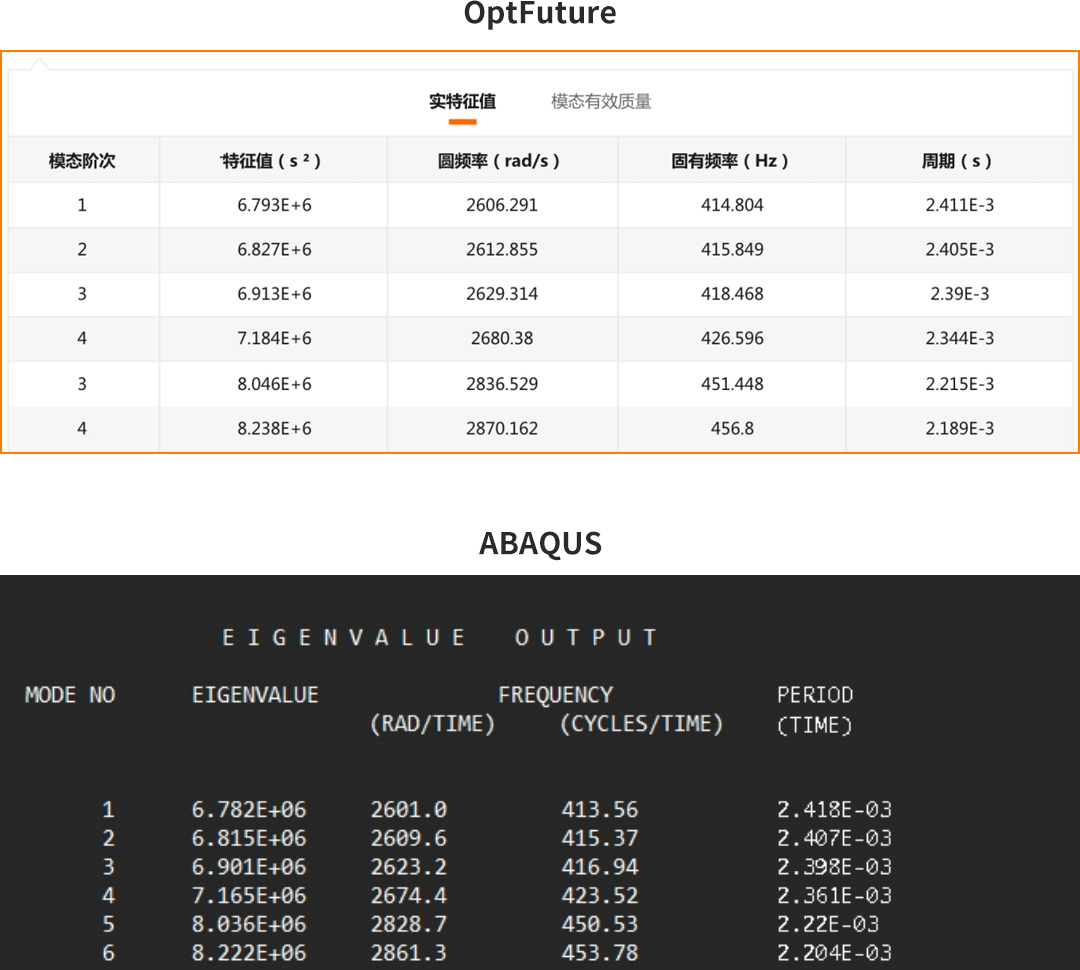Select the 2.344E-3 period cell
The width and height of the screenshot is (1080, 970).
959,338
